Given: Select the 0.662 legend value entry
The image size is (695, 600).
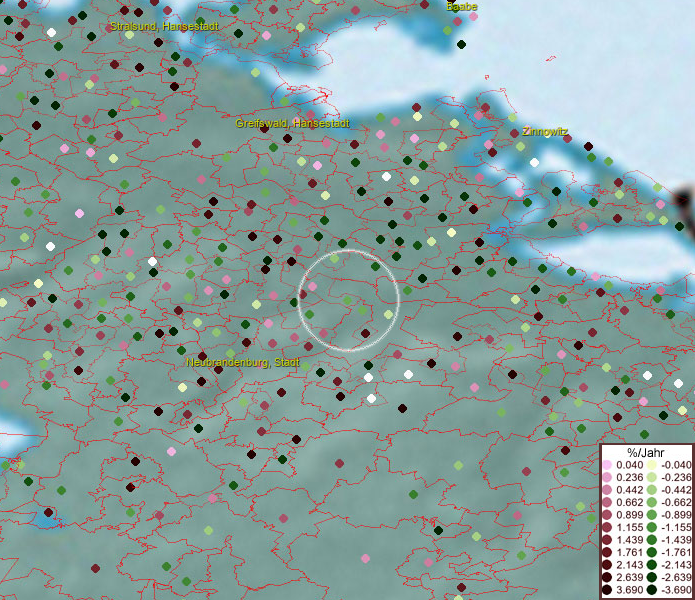Looking at the screenshot, I should tap(629, 500).
